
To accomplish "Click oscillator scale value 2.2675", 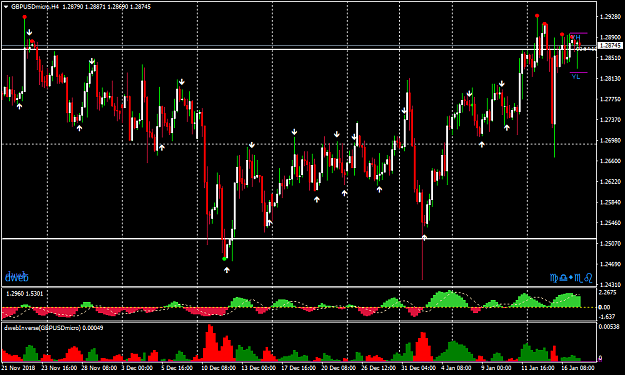I will click(607, 293).
